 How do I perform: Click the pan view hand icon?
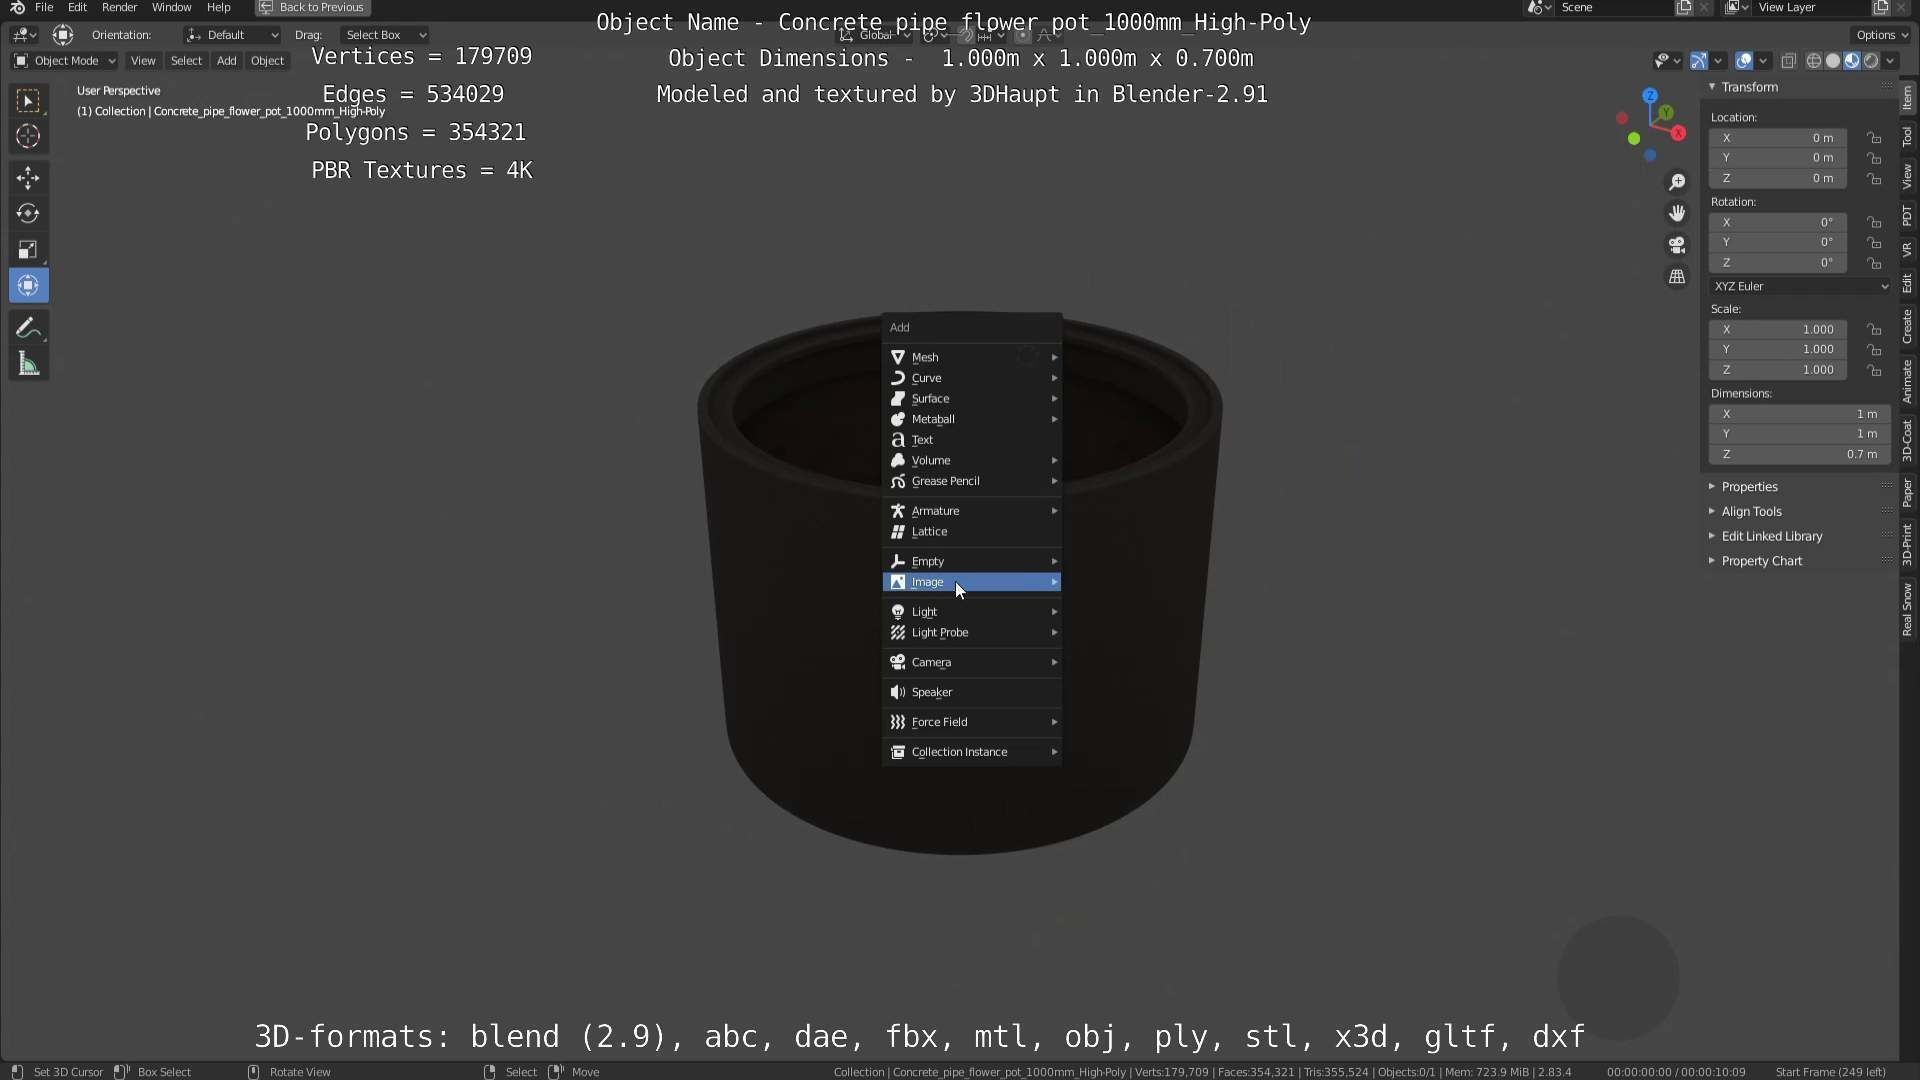1677,214
